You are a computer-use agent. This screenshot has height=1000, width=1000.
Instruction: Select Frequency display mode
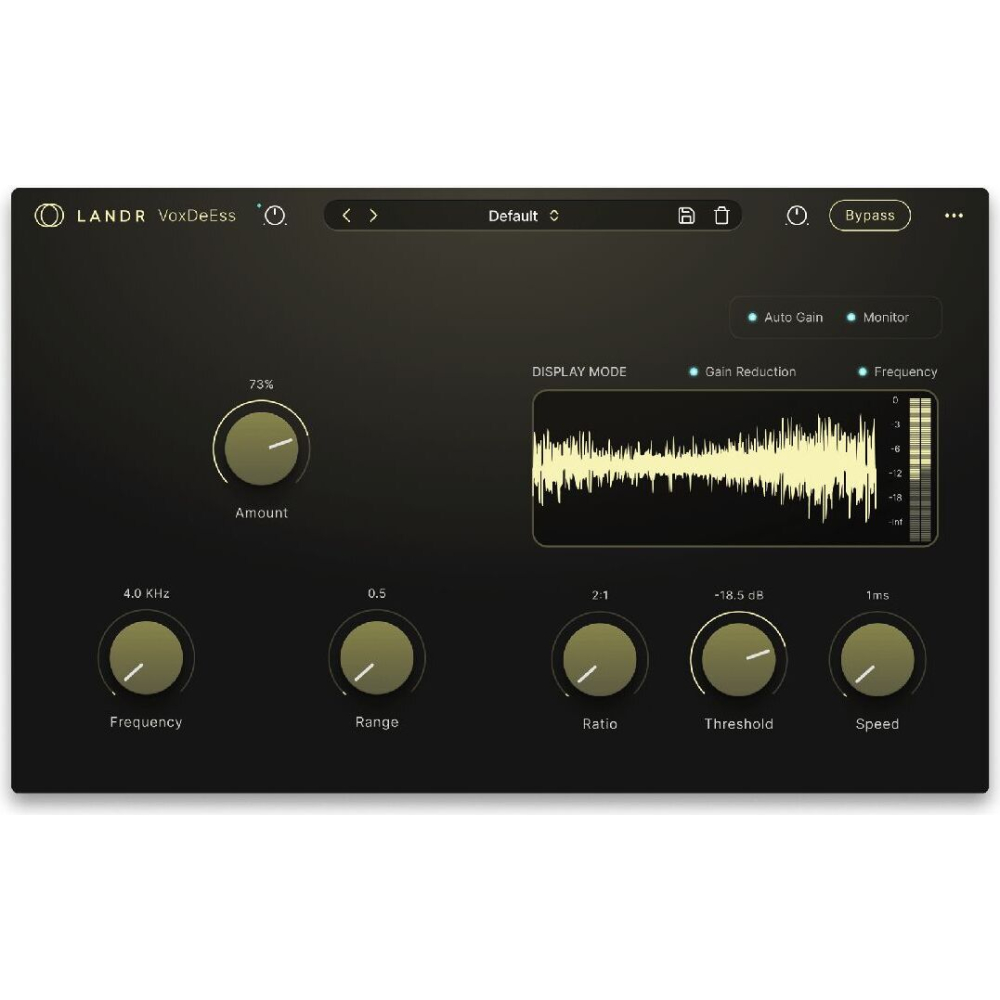(x=898, y=372)
